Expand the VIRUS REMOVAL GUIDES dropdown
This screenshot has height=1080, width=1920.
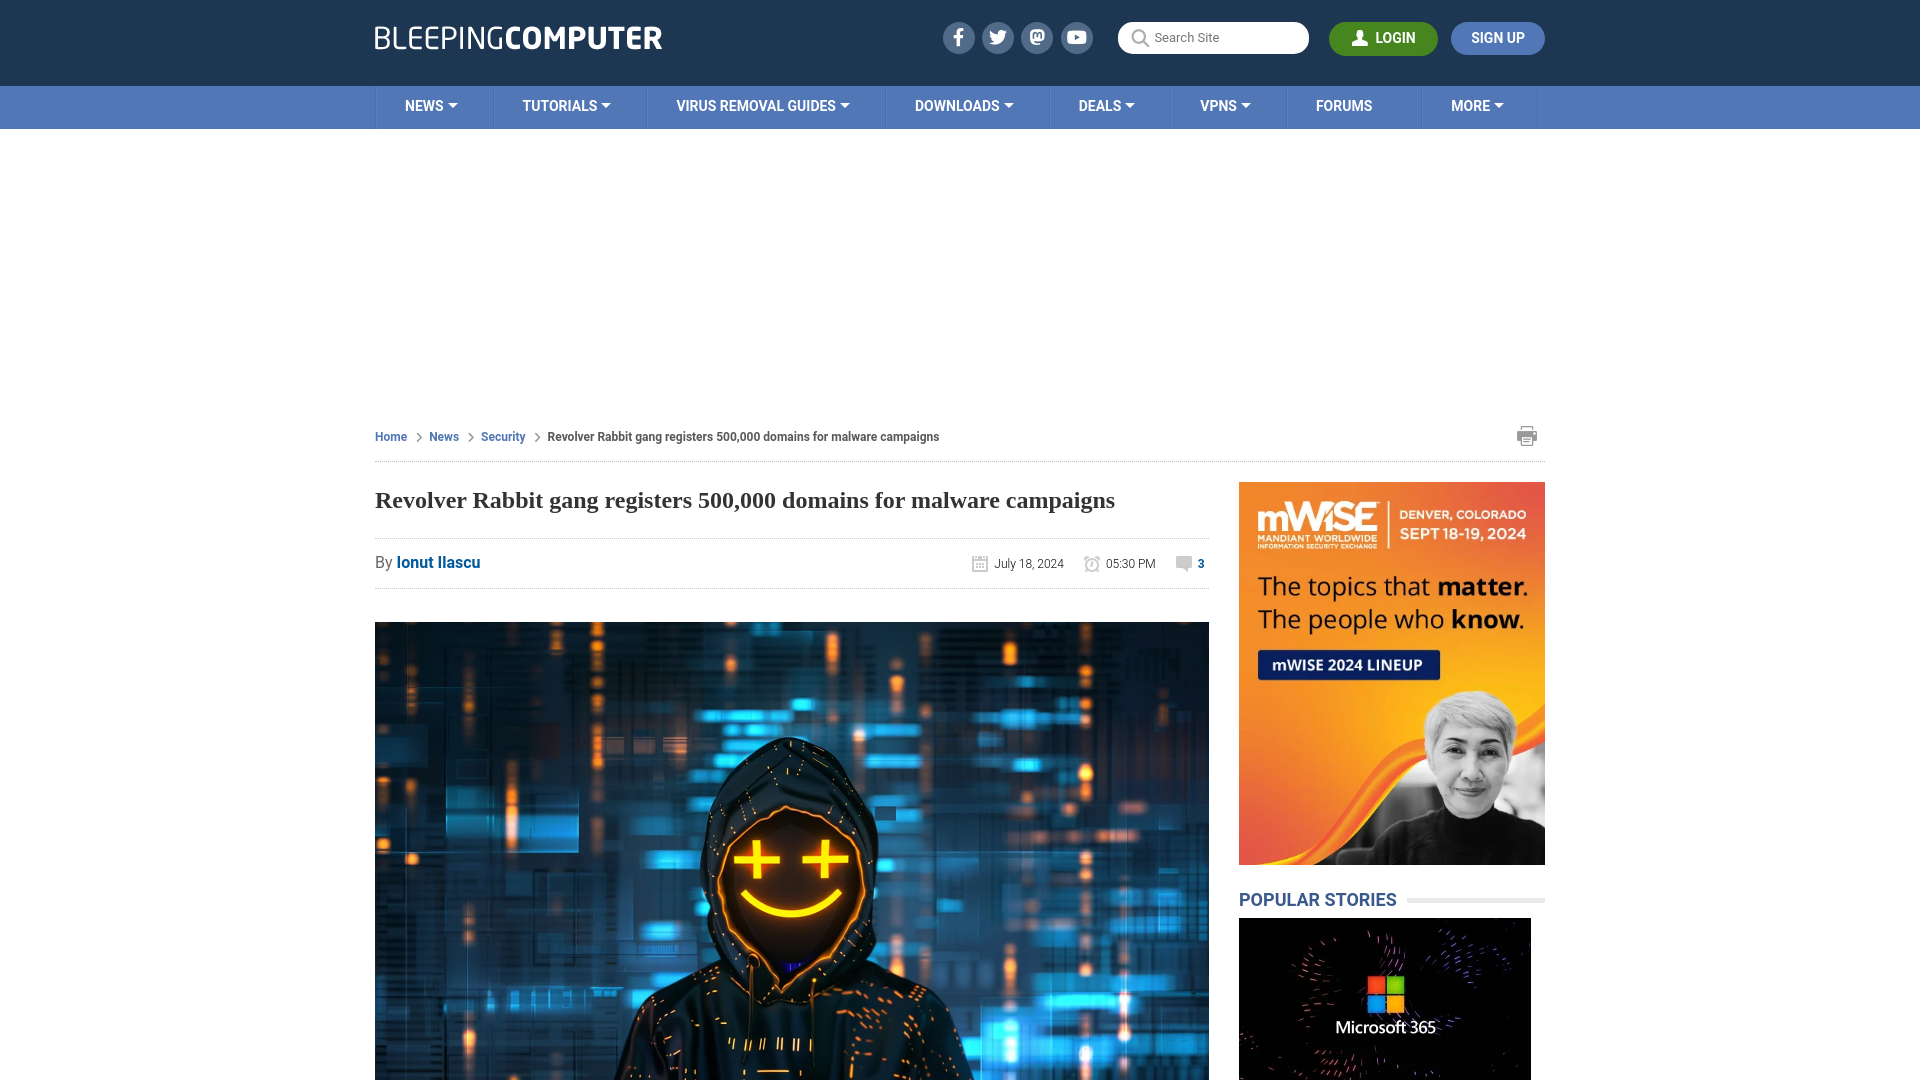pyautogui.click(x=761, y=105)
